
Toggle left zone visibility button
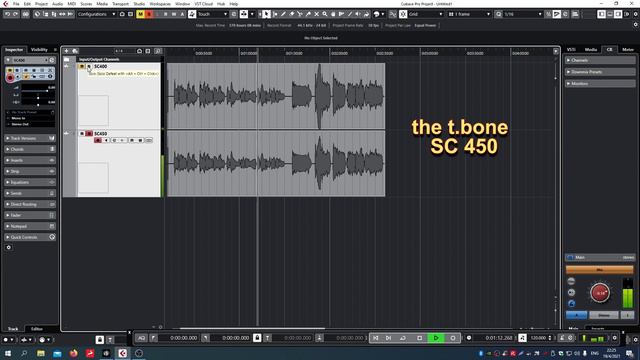coord(602,14)
